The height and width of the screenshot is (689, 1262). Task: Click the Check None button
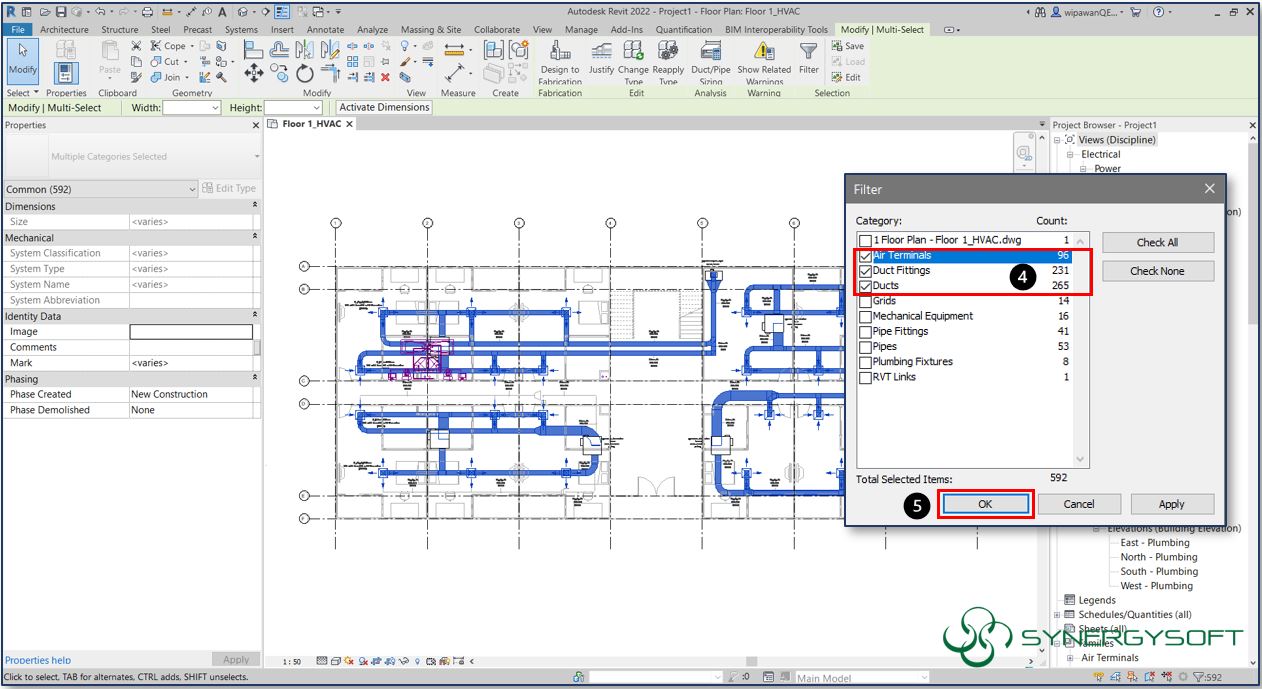click(1157, 270)
